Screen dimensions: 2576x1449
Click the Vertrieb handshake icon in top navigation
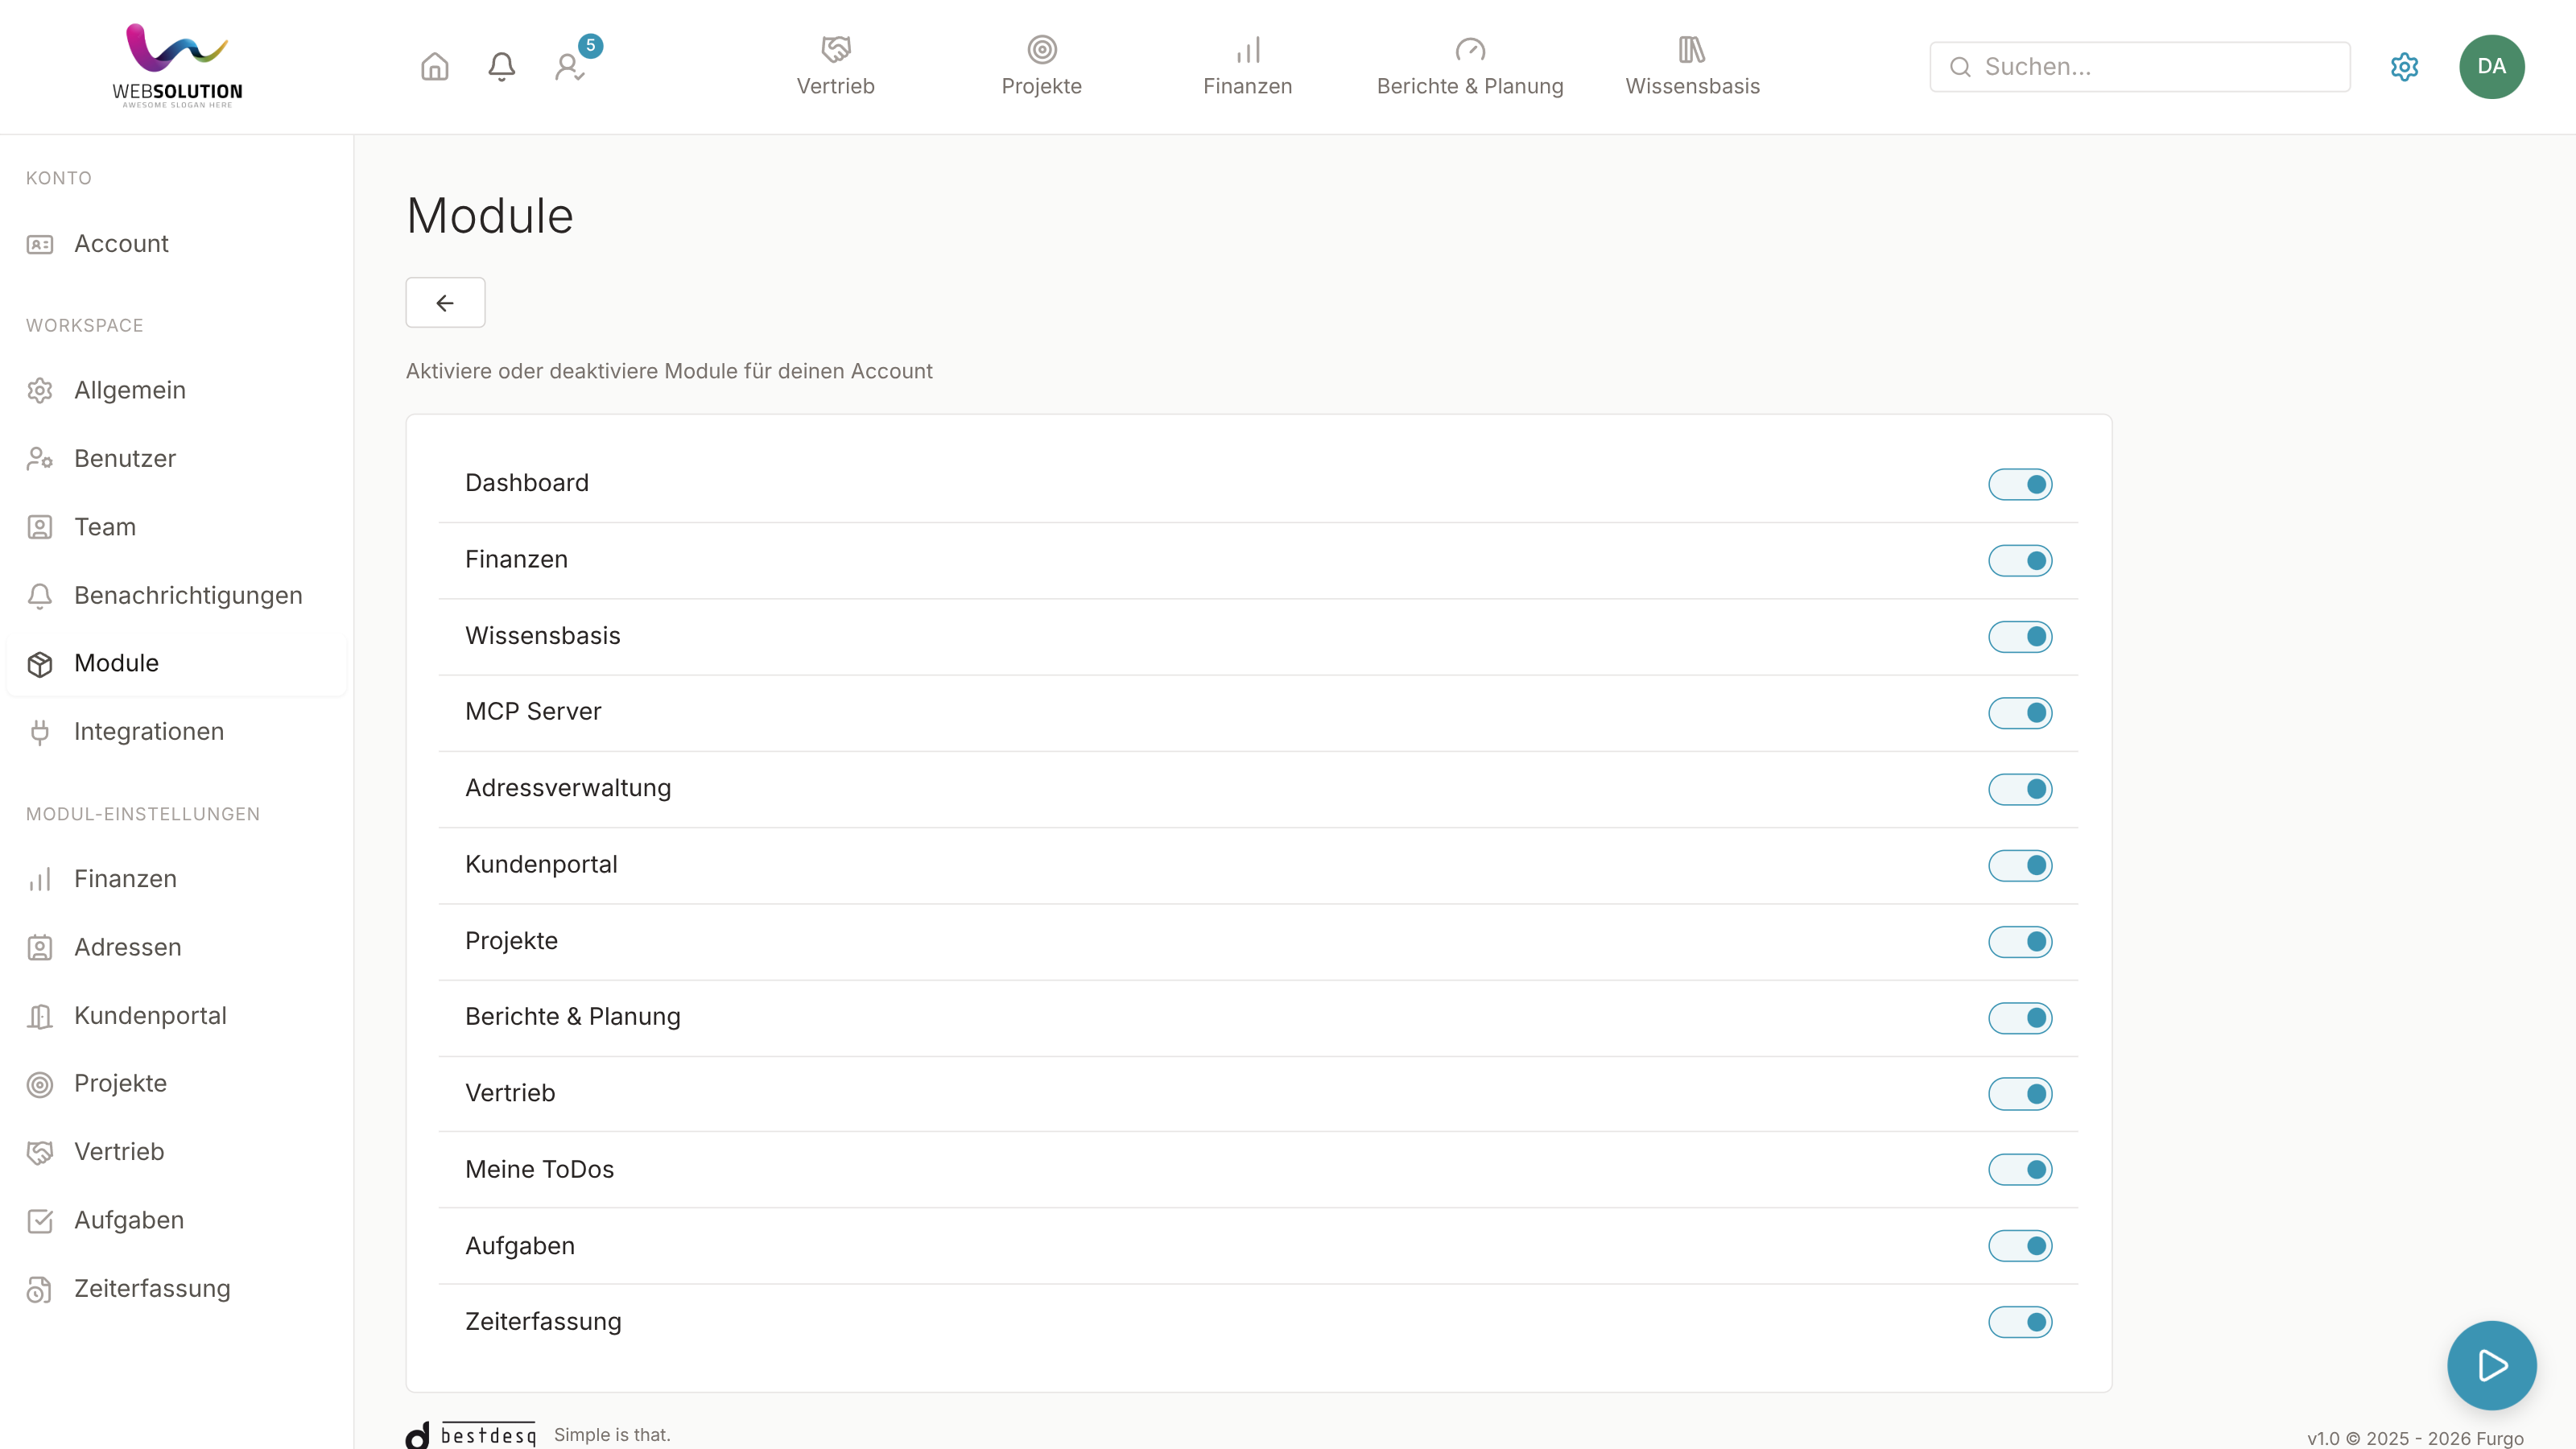click(835, 49)
